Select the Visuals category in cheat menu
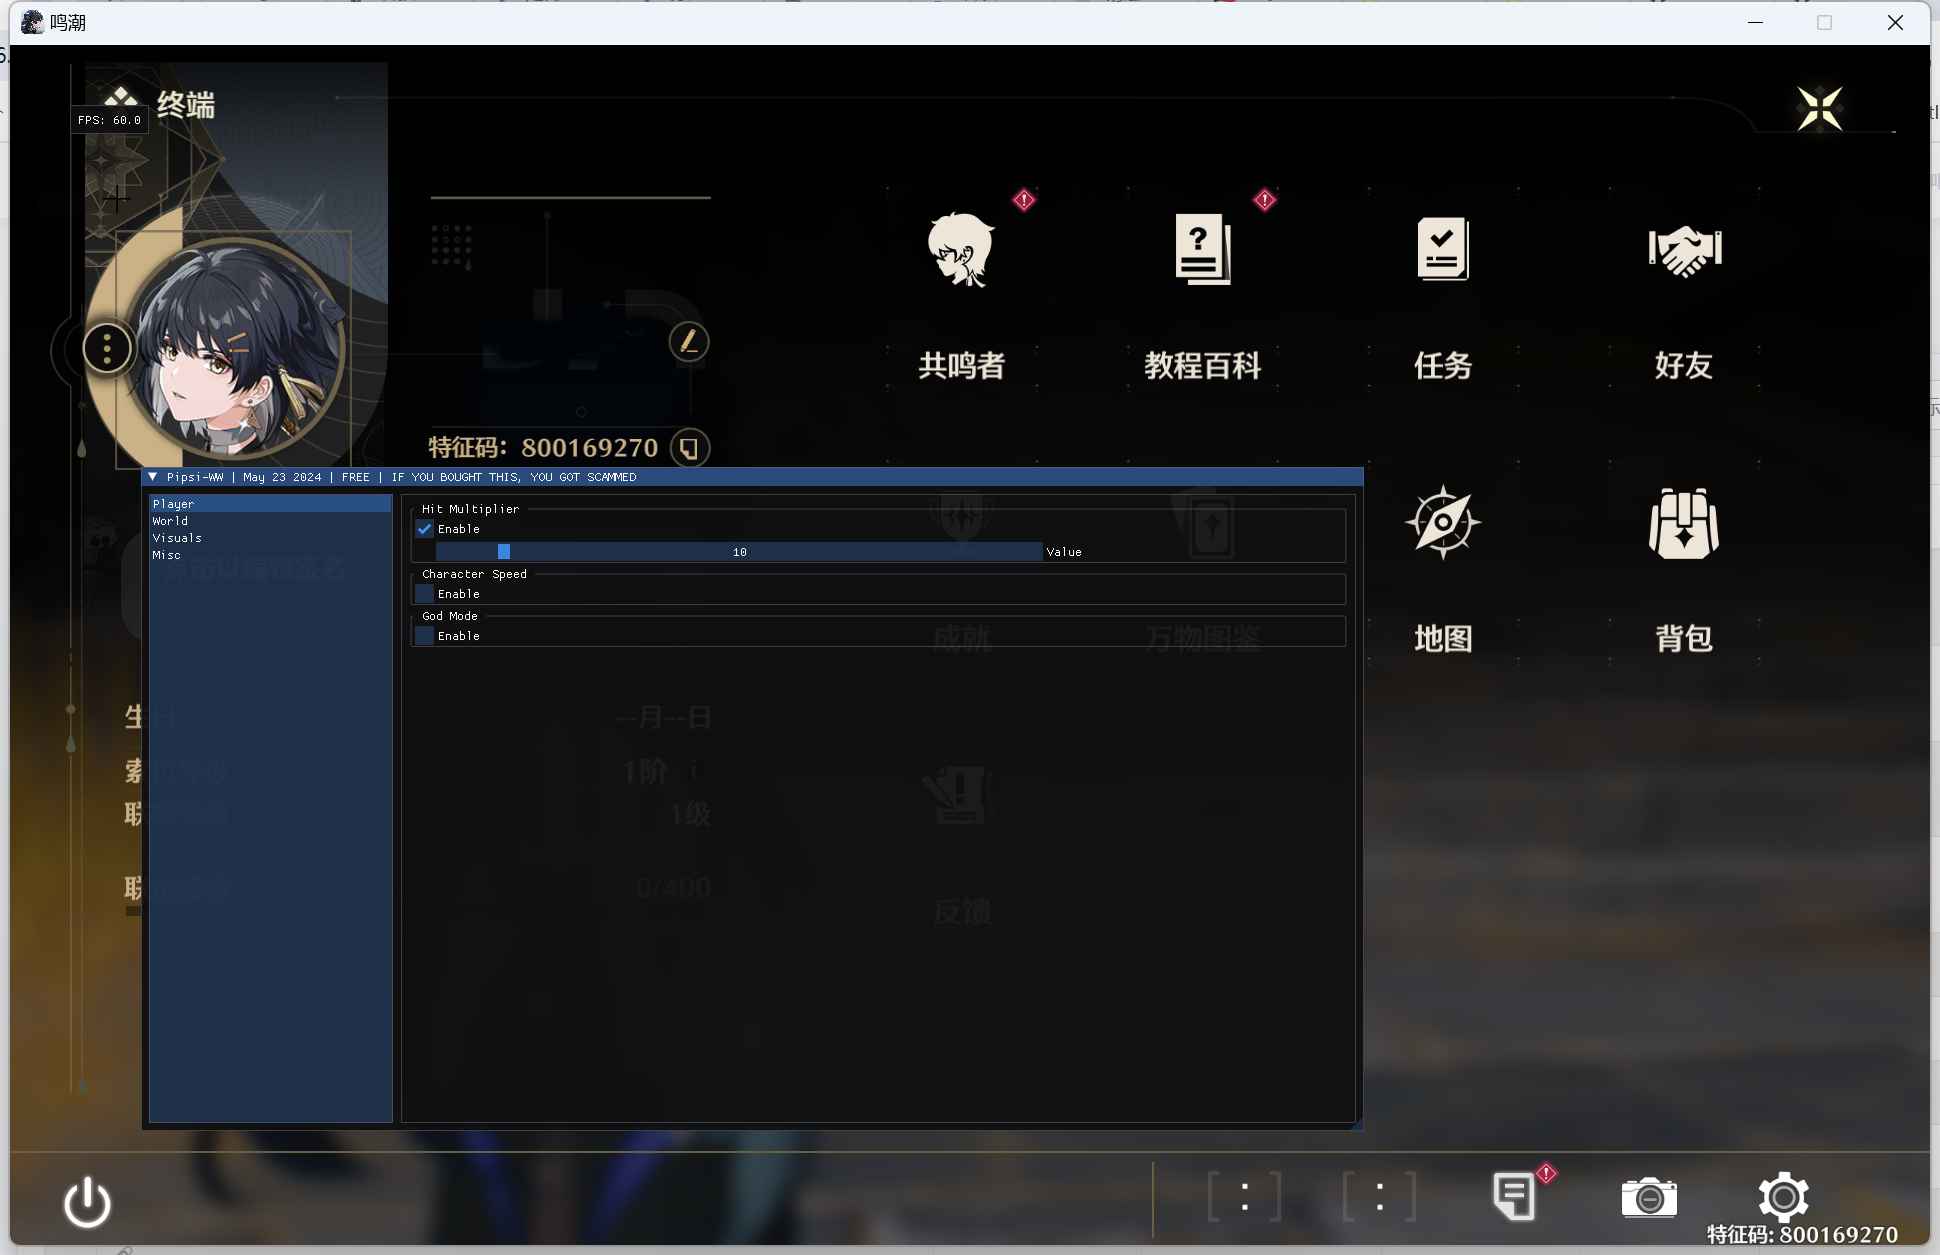 tap(177, 538)
